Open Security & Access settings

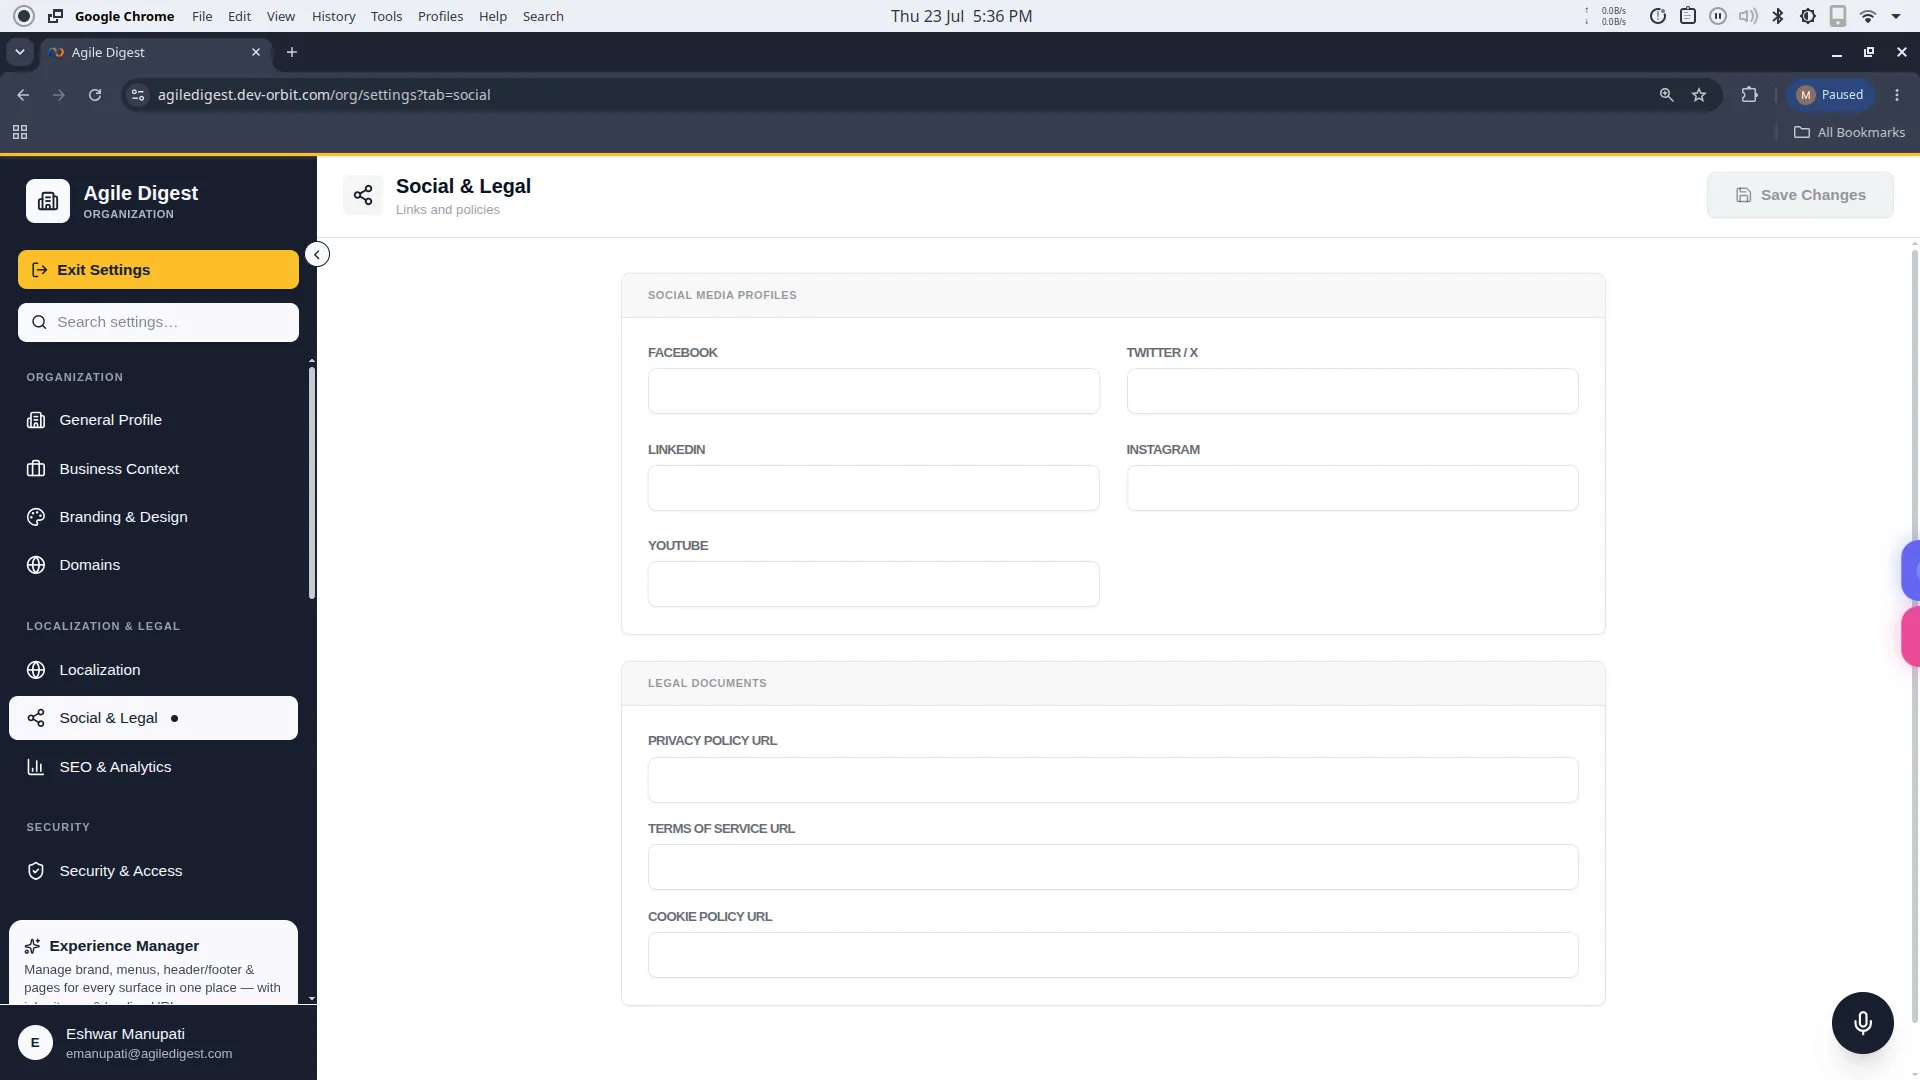[153, 871]
